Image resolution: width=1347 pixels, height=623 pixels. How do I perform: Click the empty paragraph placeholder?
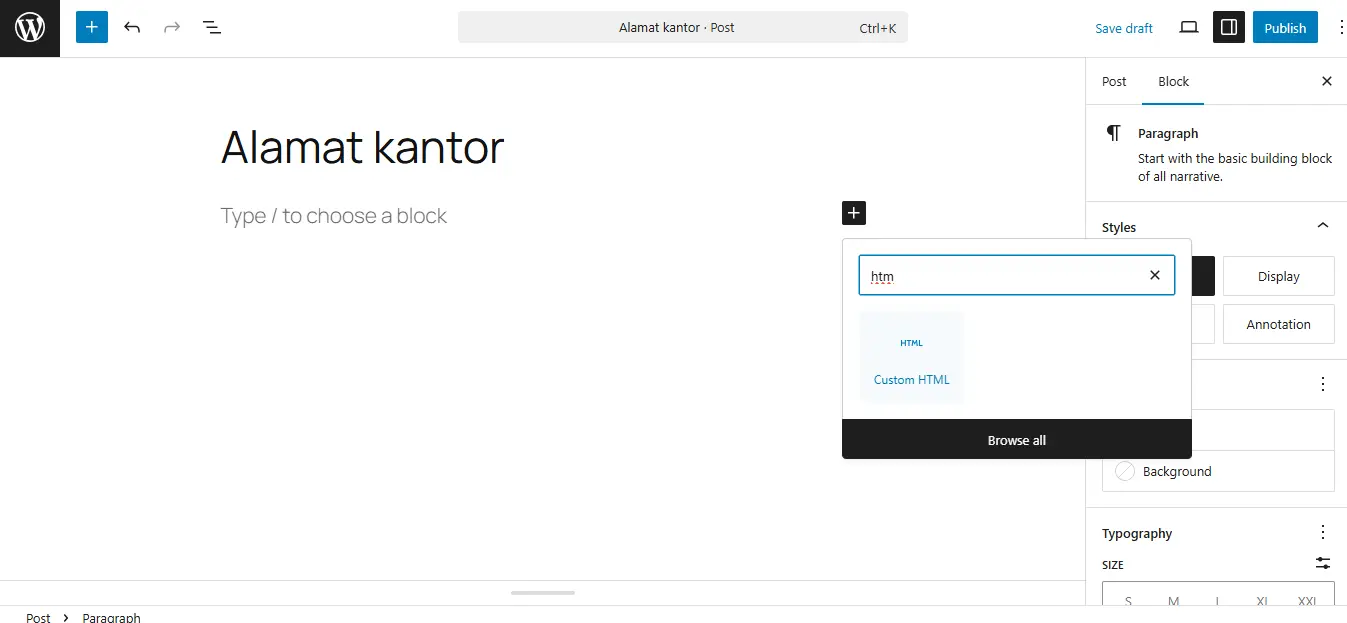coord(334,216)
